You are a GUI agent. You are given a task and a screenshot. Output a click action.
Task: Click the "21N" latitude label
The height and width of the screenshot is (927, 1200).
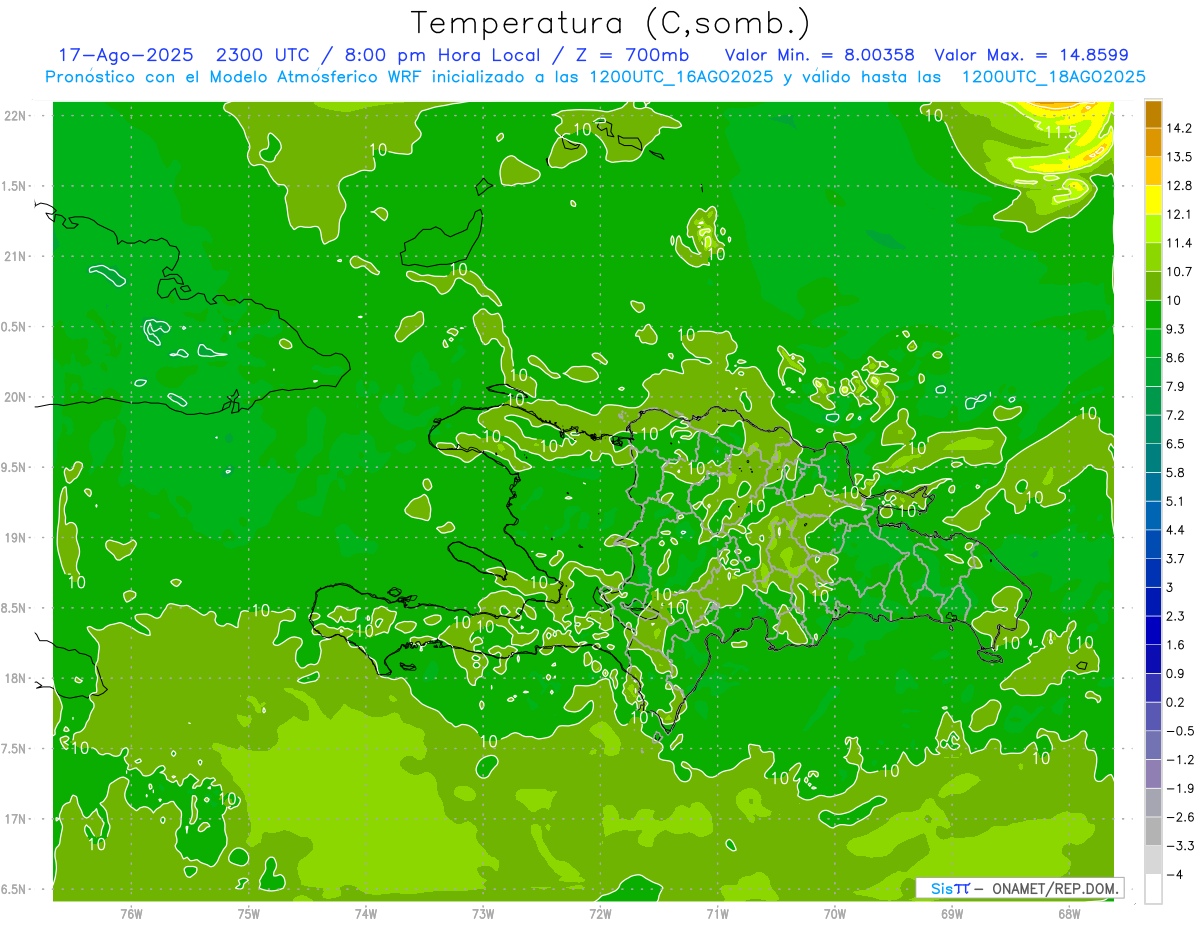click(15, 256)
